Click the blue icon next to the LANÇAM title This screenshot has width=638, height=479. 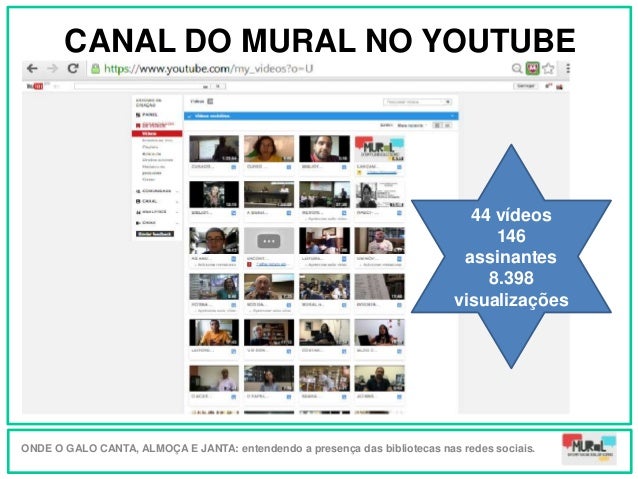click(399, 167)
